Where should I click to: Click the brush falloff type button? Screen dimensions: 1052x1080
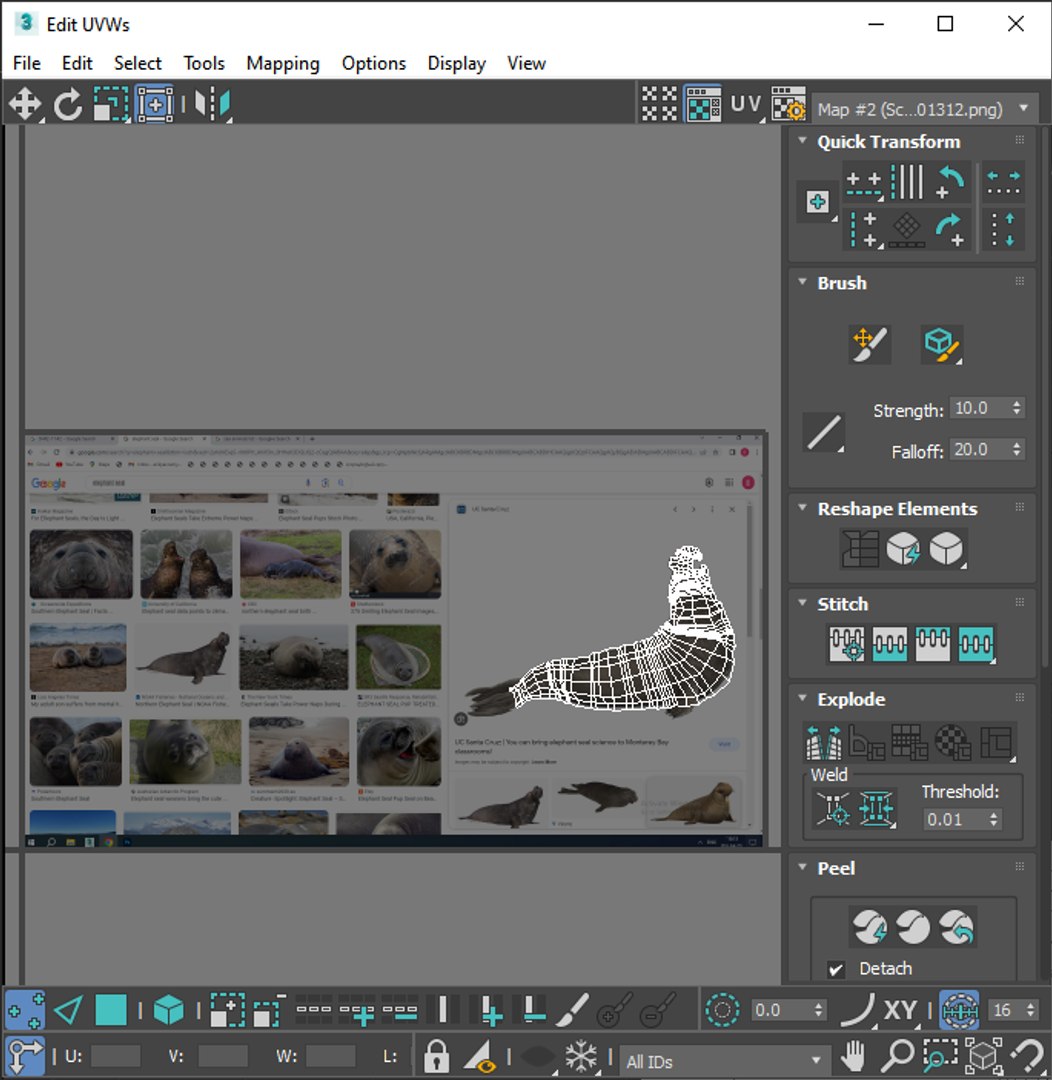pos(824,433)
